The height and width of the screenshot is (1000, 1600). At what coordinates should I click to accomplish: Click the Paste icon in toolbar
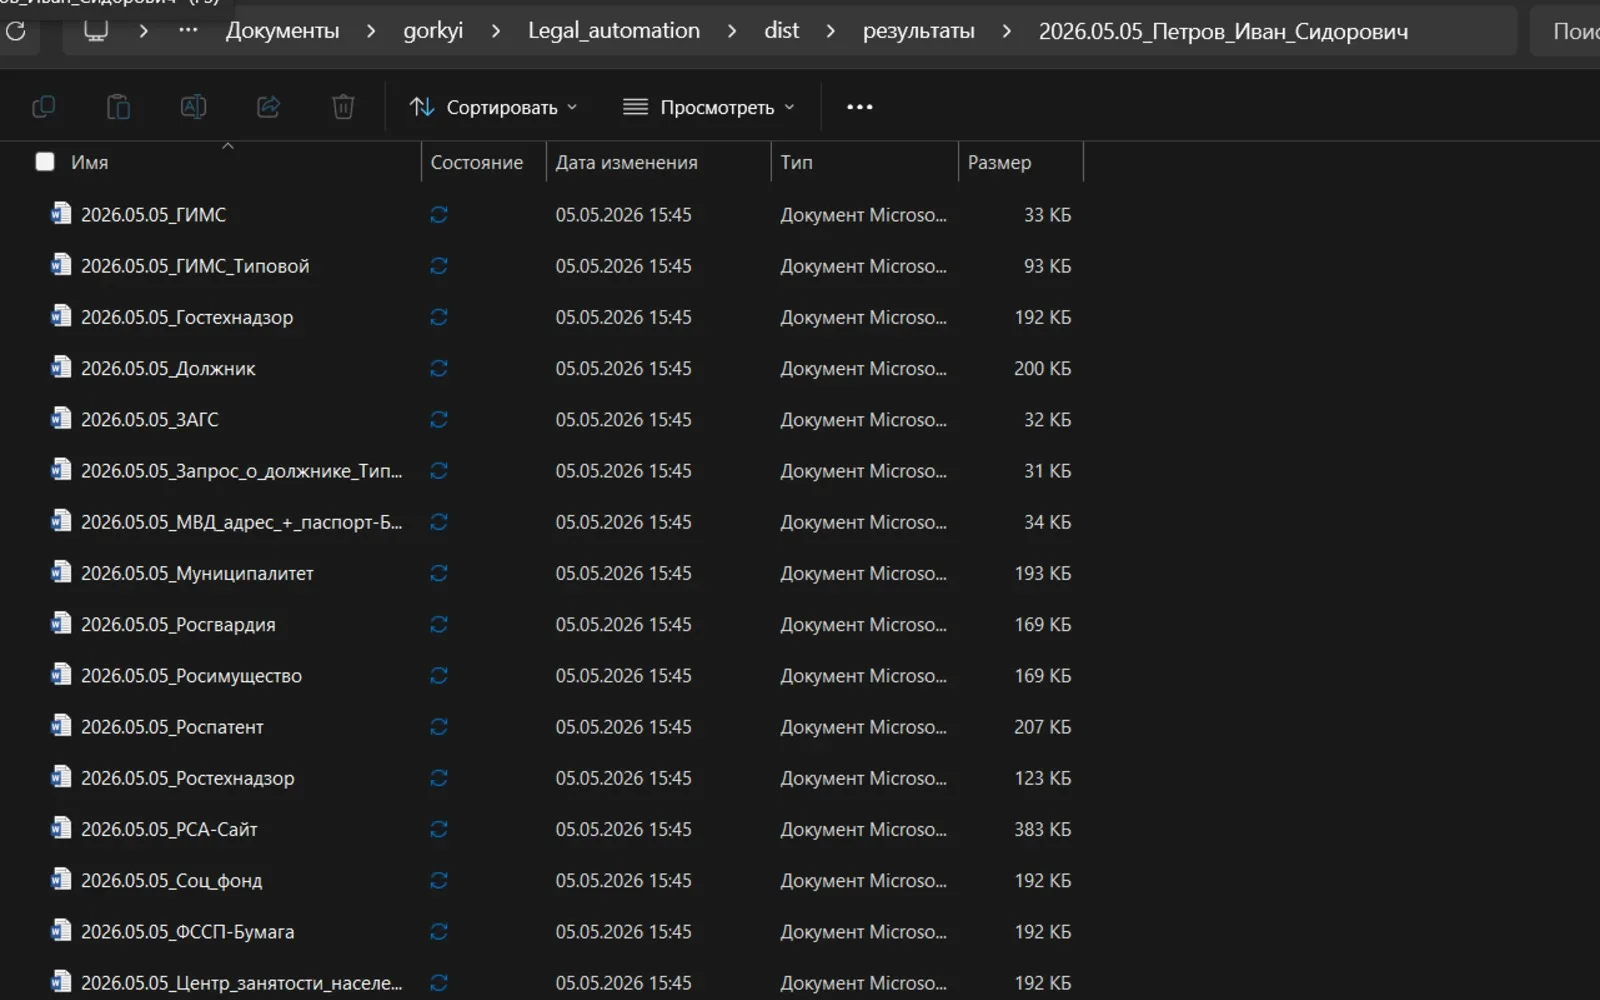tap(118, 107)
